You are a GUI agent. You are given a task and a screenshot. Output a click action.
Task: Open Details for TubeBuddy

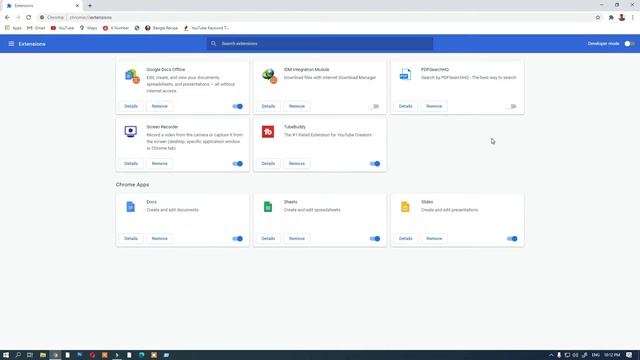click(x=268, y=164)
